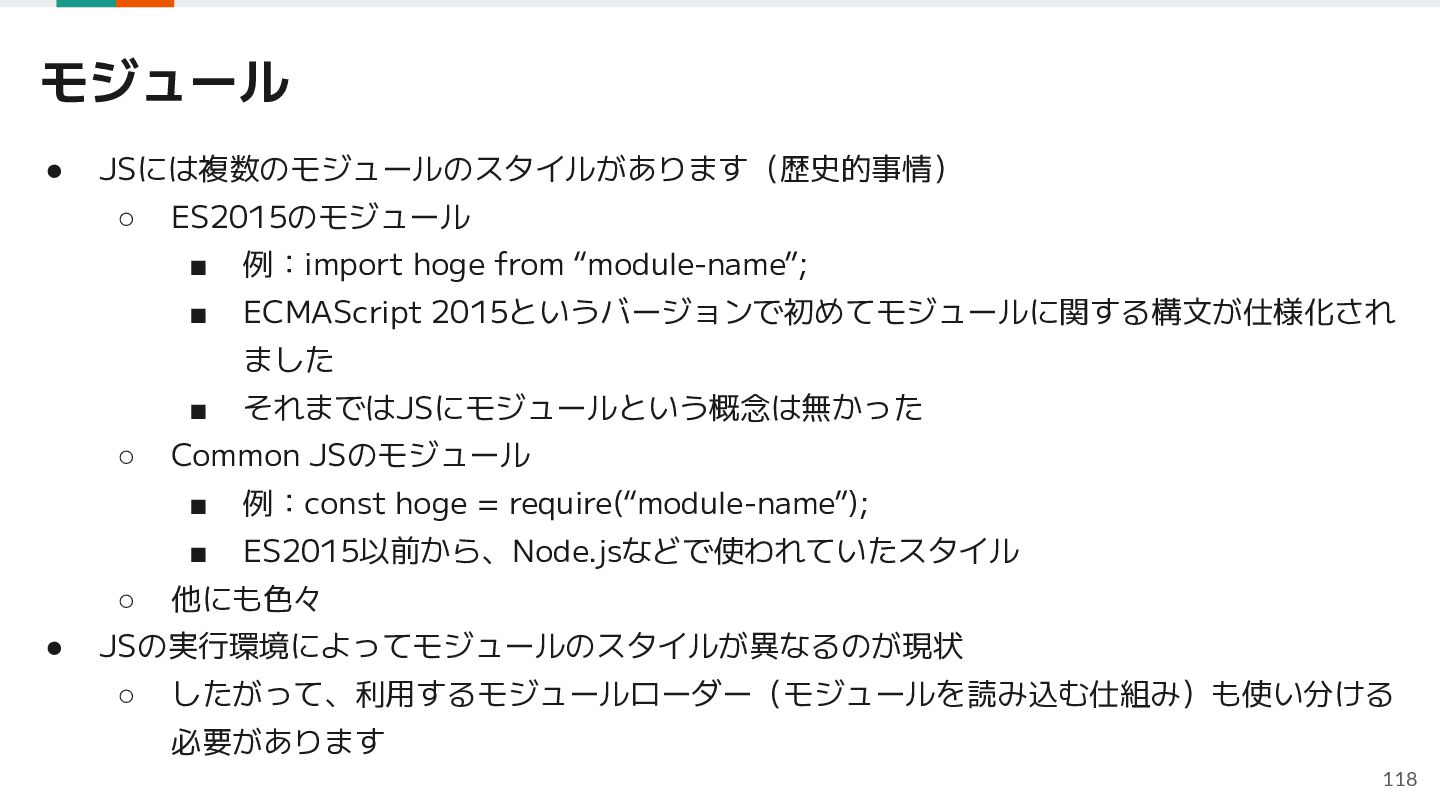Click the filled bullet before JSの実行環境
The width and height of the screenshot is (1440, 810).
coord(55,648)
